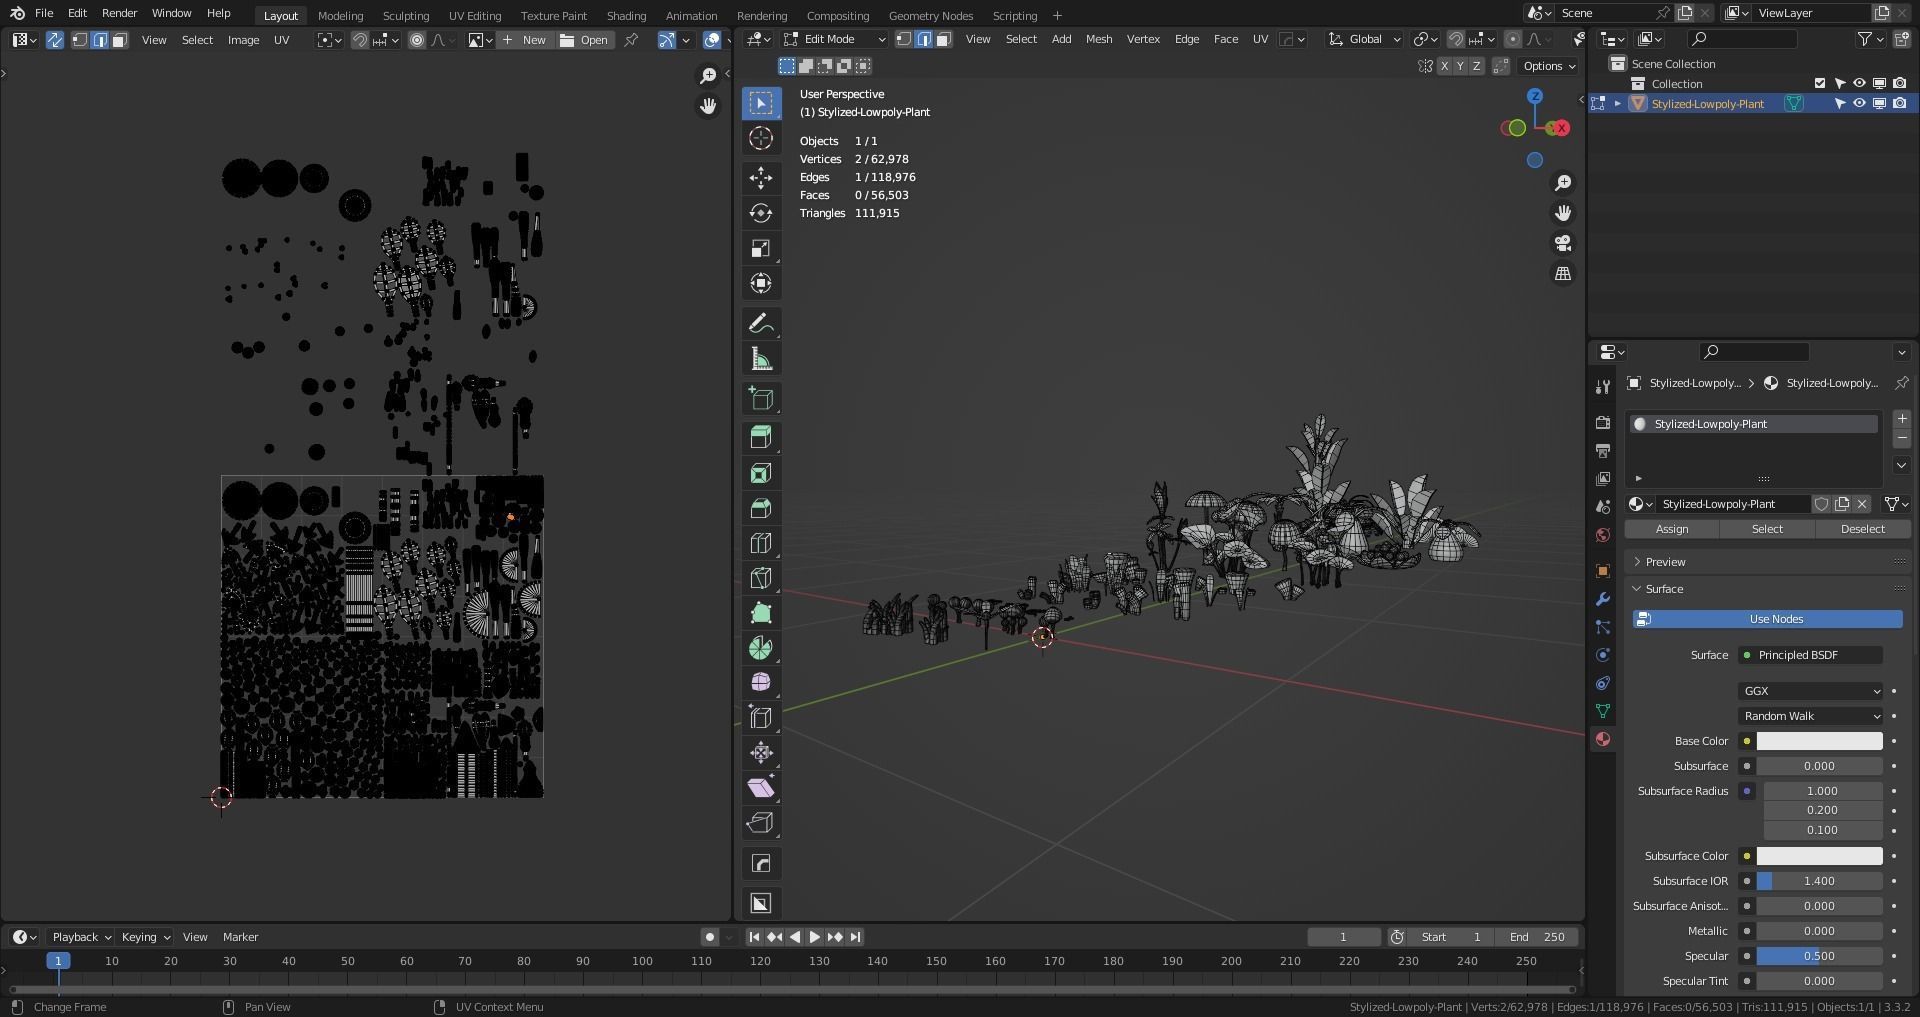This screenshot has height=1017, width=1920.
Task: Open the viewport Options dropdown
Action: pyautogui.click(x=1548, y=66)
